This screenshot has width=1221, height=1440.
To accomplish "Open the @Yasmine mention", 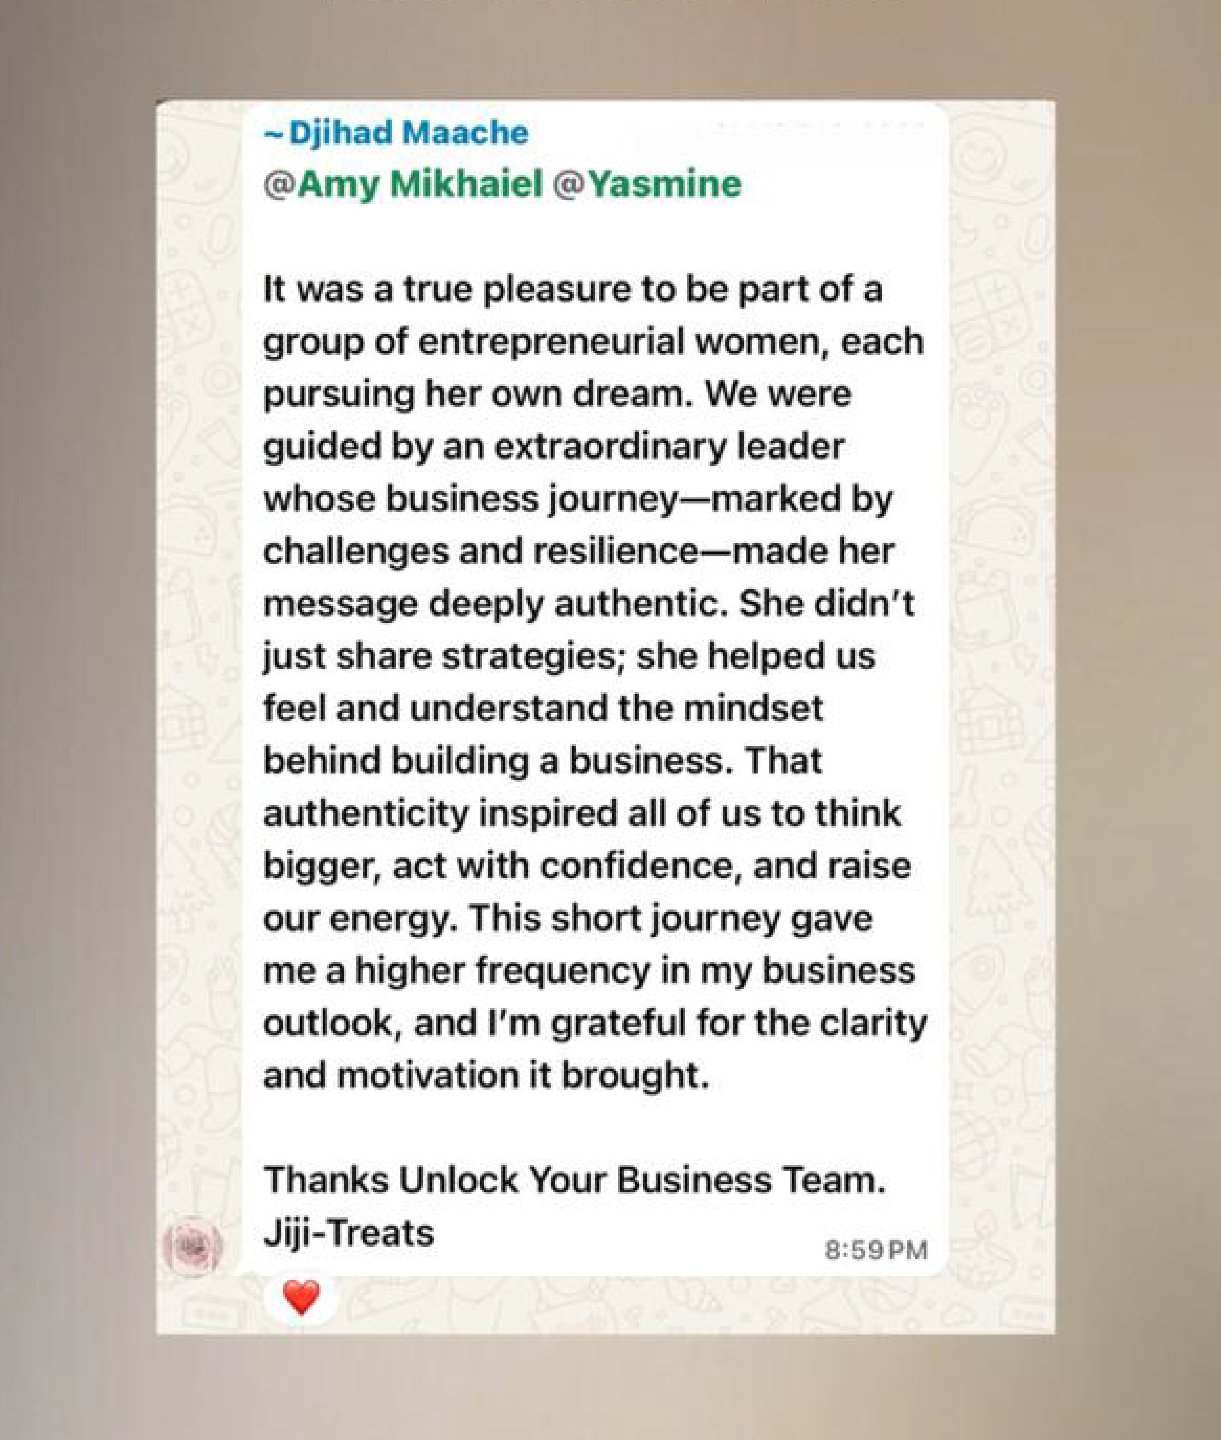I will point(647,184).
